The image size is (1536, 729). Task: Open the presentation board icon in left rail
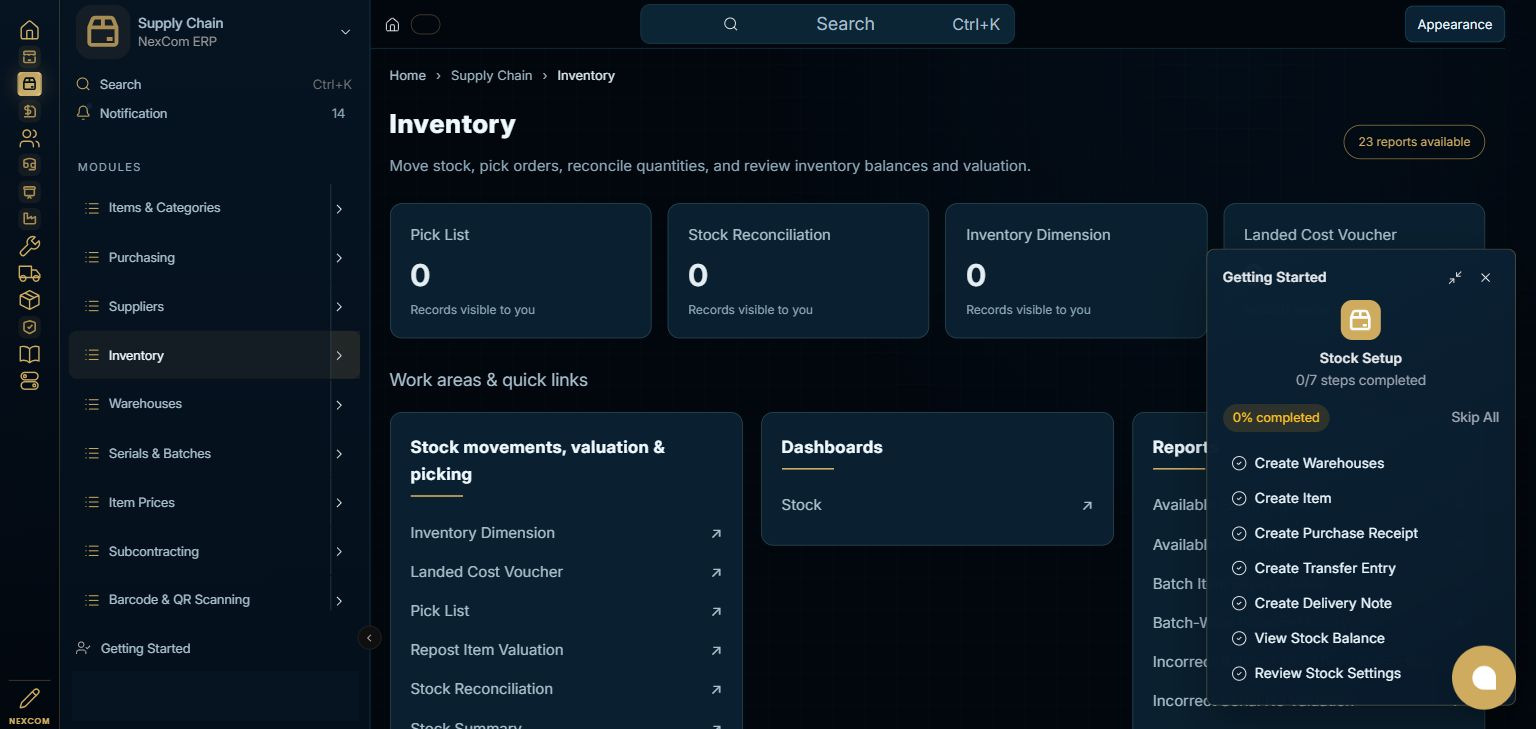click(x=29, y=192)
